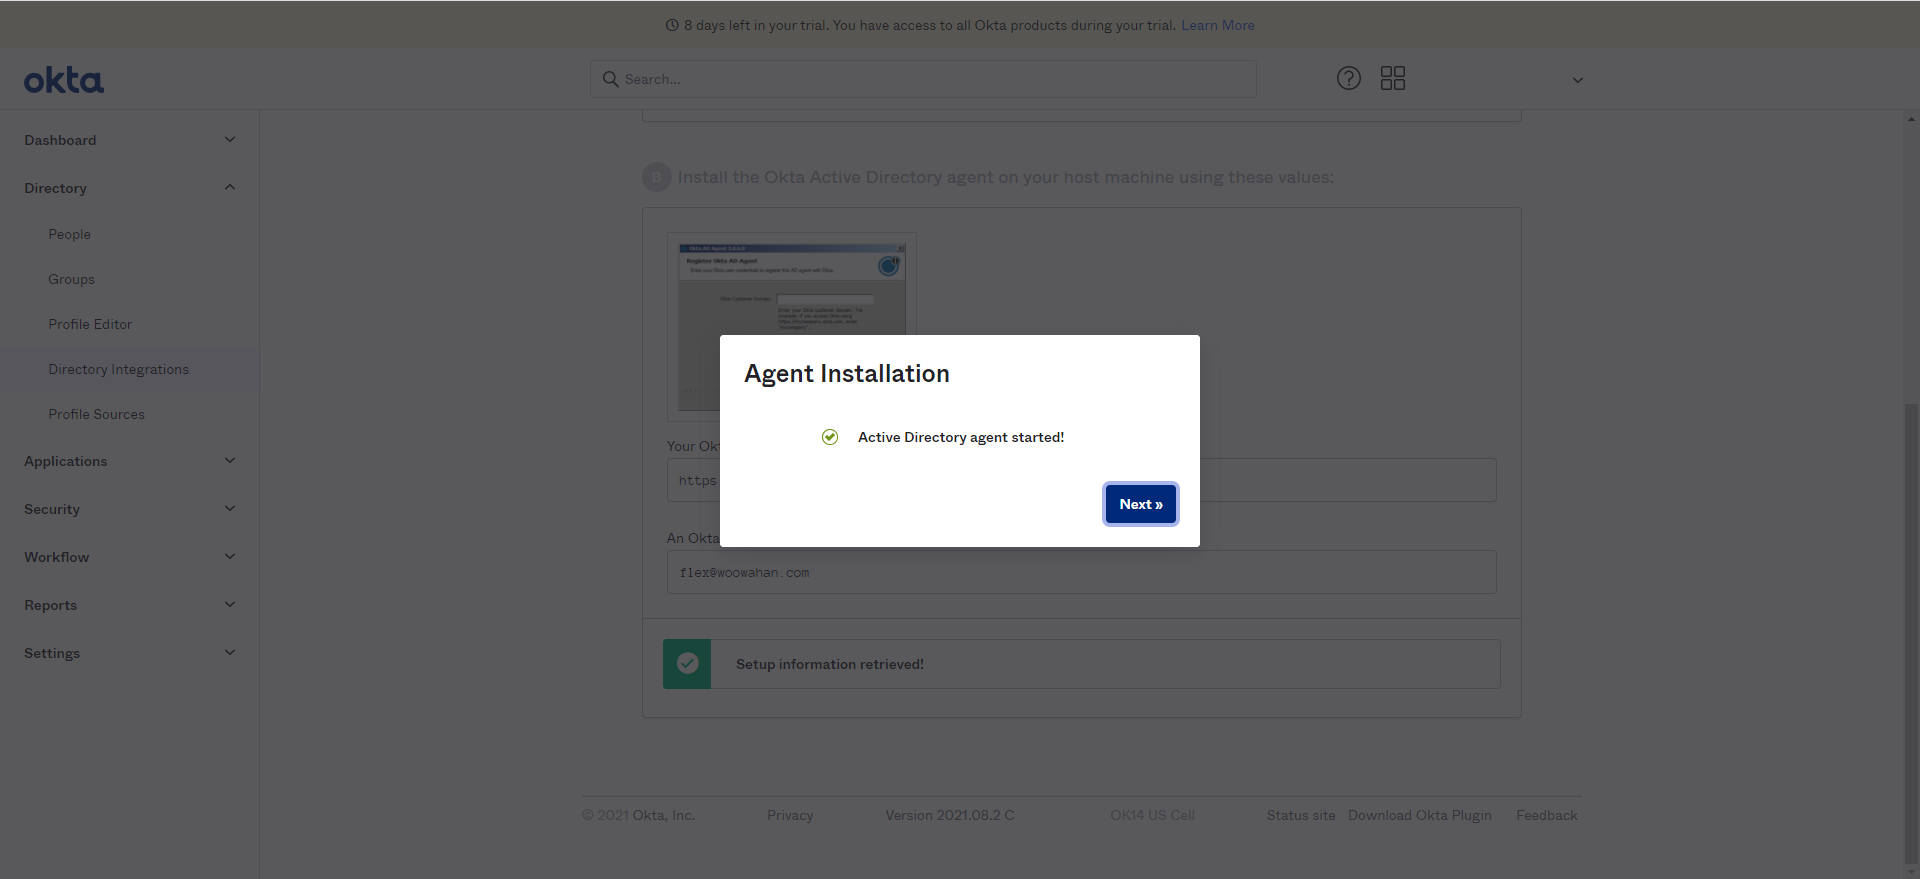Go to Groups in the sidebar
This screenshot has height=879, width=1920.
[71, 279]
